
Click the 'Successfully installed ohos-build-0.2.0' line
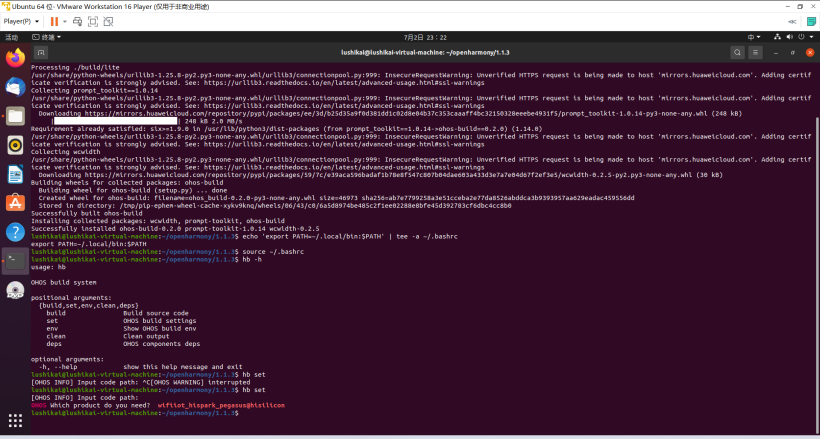(x=175, y=229)
